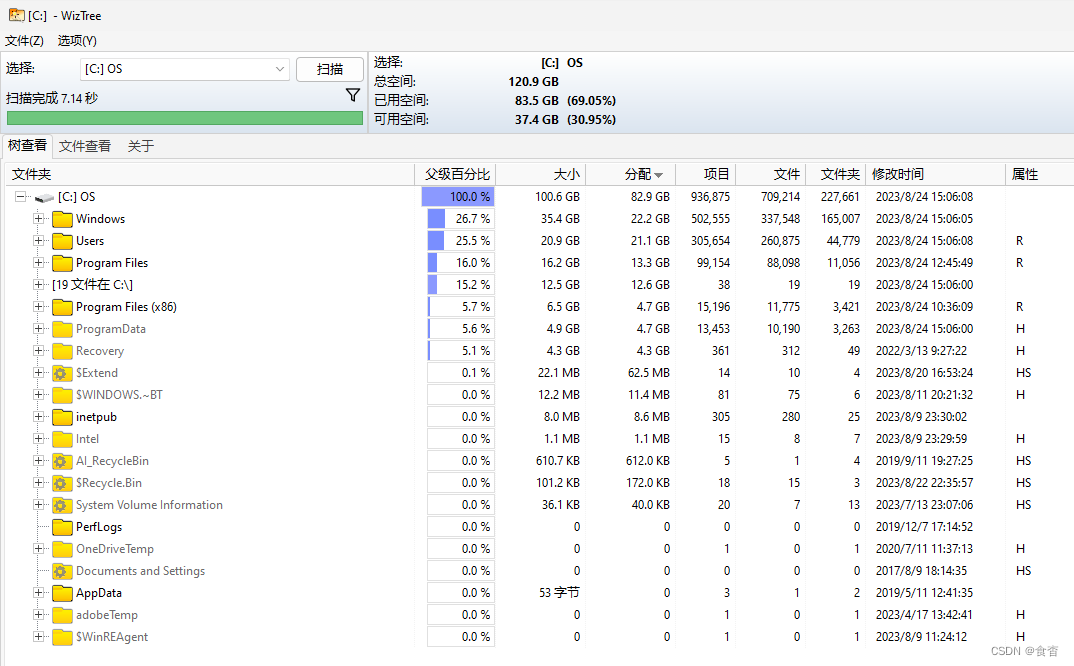
Task: Click the adobeTemp folder icon
Action: (62, 615)
